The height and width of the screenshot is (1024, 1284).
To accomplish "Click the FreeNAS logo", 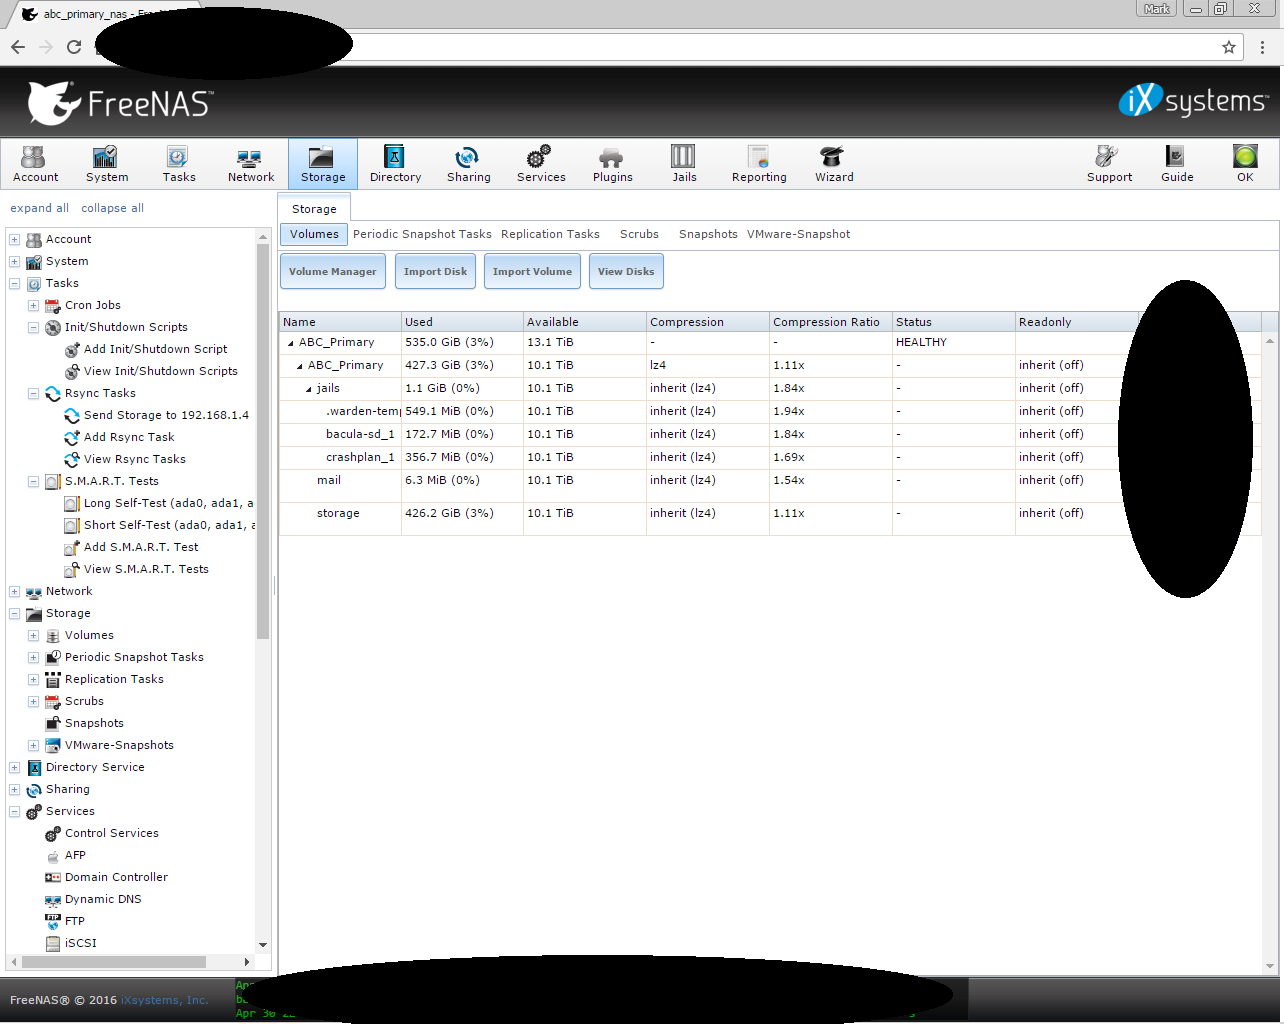I will coord(119,102).
